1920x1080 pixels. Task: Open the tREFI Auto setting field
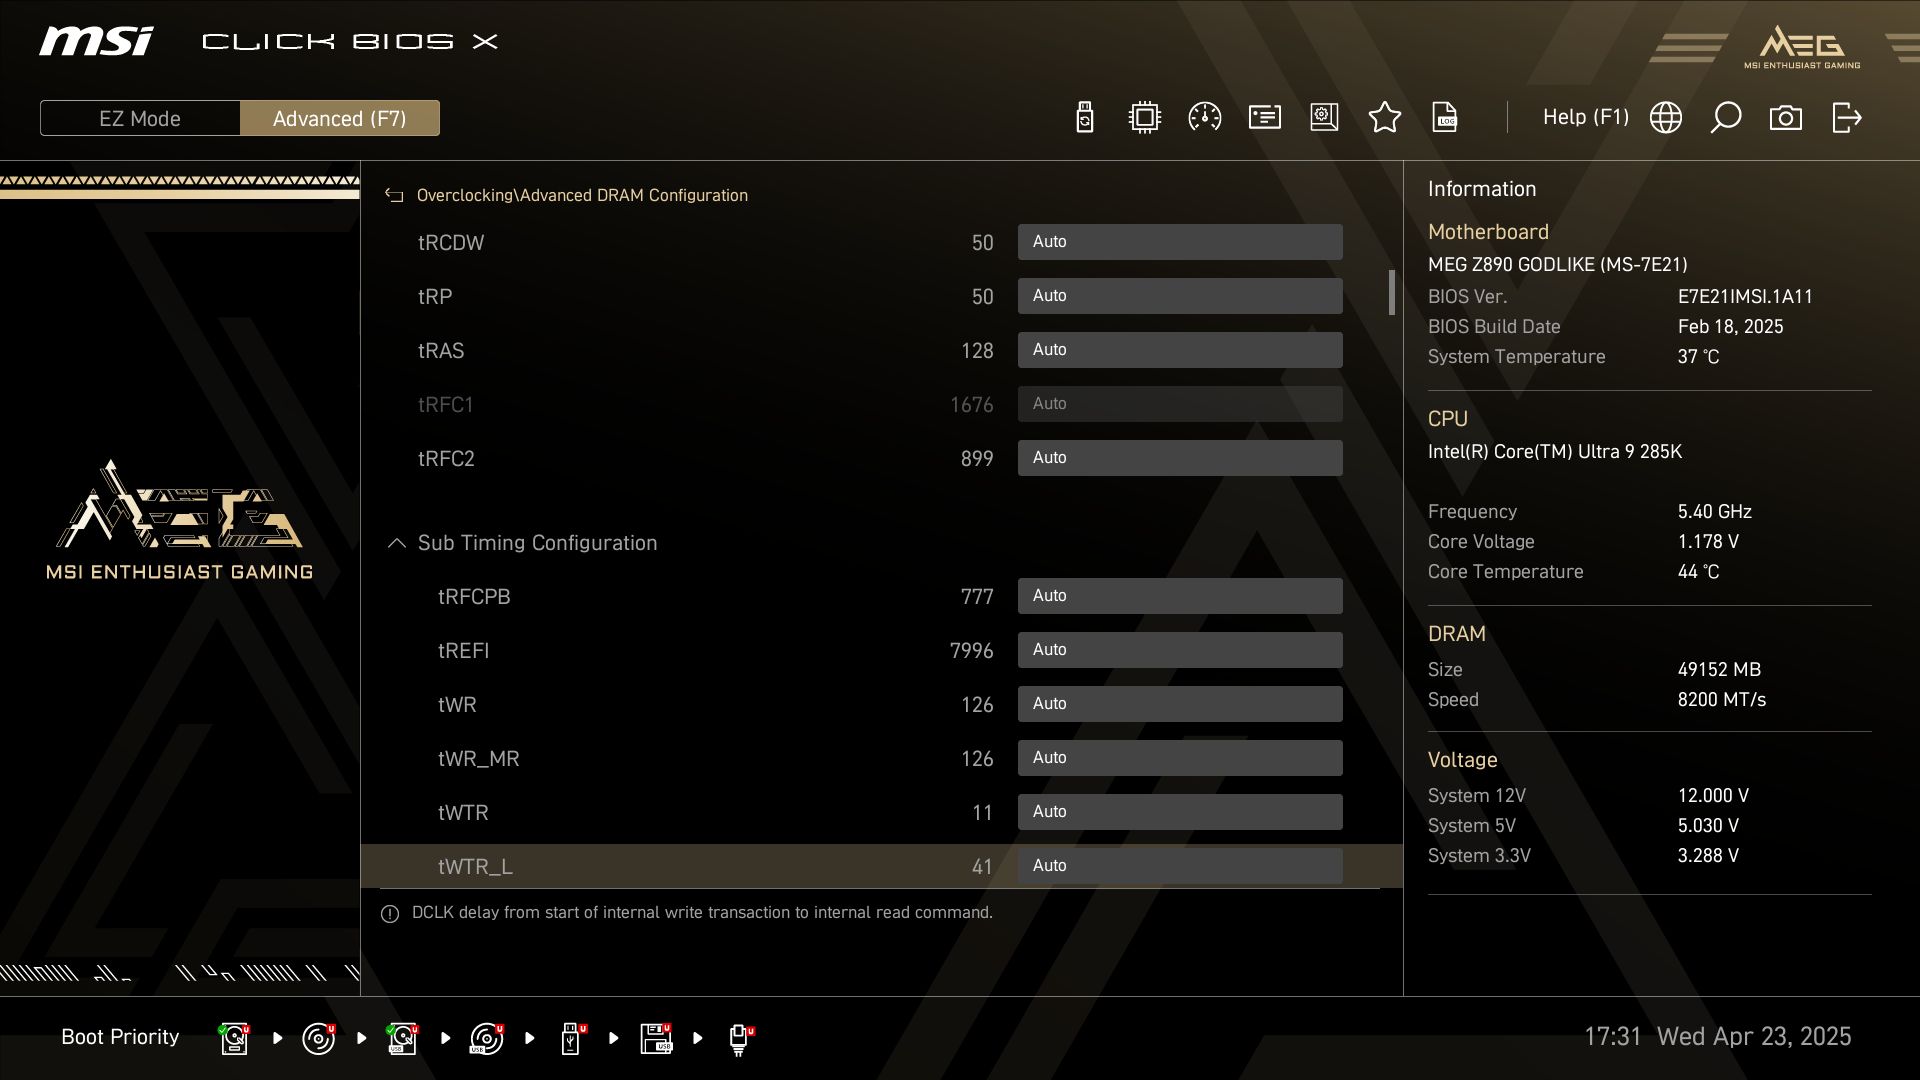coord(1180,650)
